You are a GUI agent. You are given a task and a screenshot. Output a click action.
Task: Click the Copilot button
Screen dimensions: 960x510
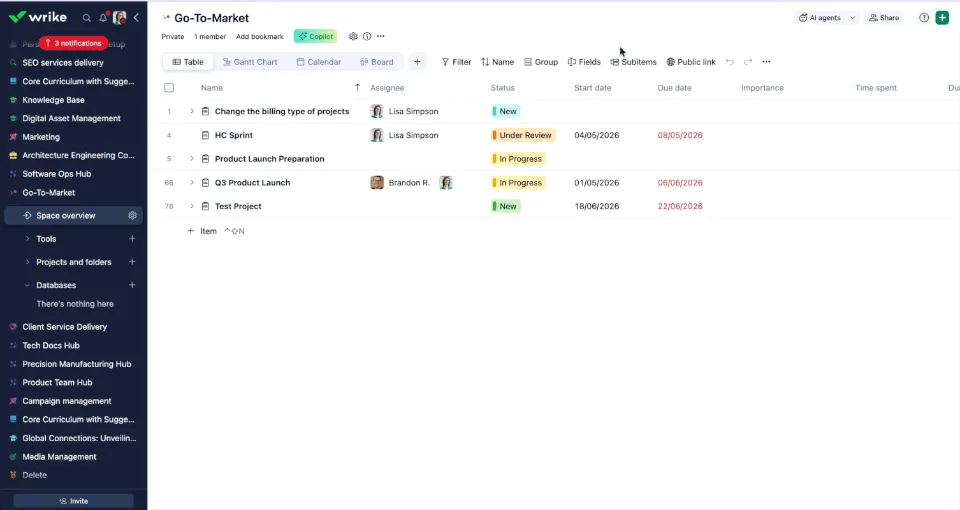coord(315,36)
